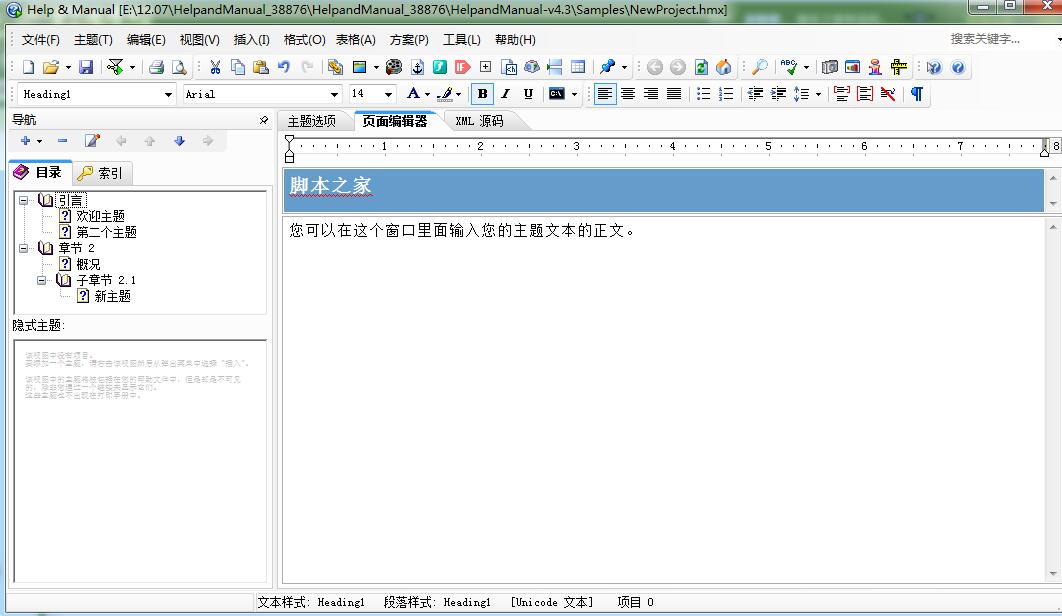The width and height of the screenshot is (1062, 616).
Task: Move the topic down with the blue arrow
Action: point(178,140)
